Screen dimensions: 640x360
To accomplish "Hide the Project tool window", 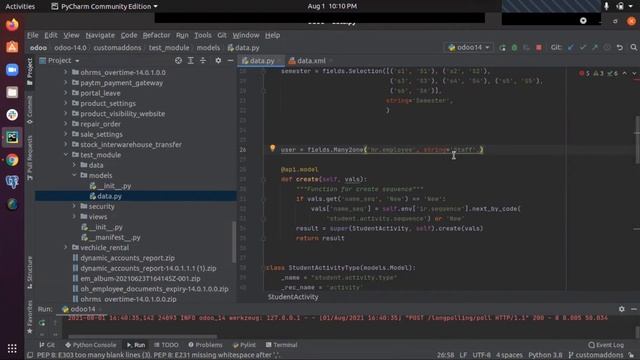I will (230, 60).
